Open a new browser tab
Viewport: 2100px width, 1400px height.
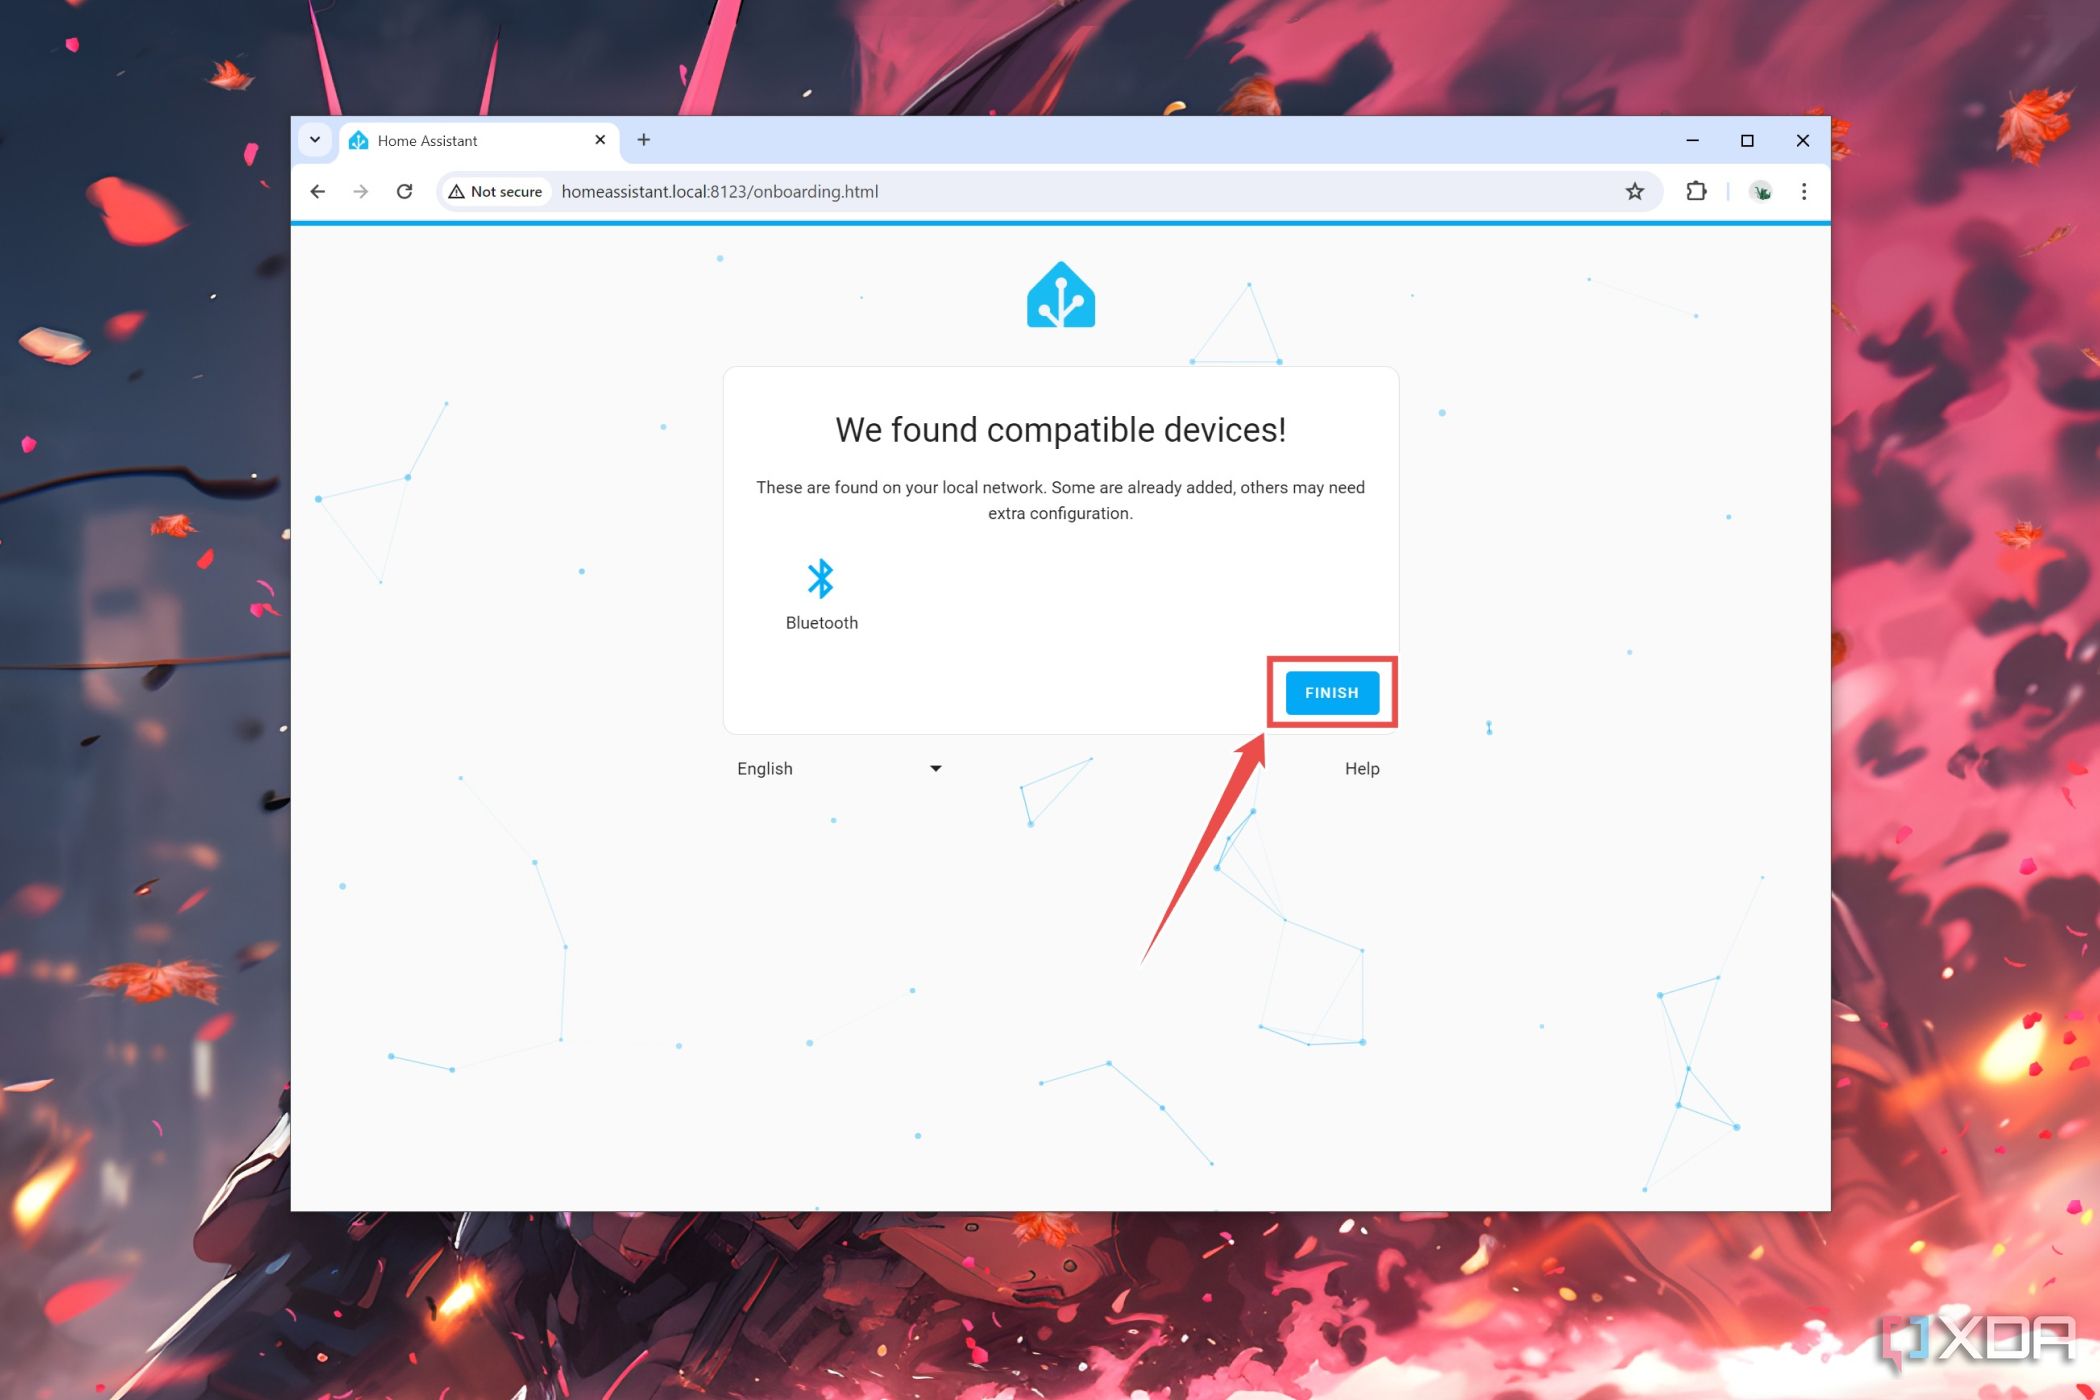(x=644, y=139)
